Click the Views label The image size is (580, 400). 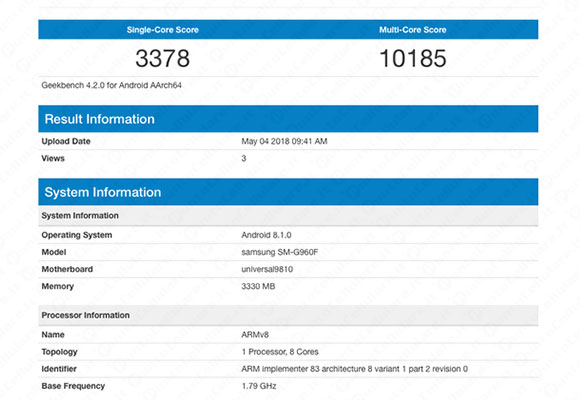pyautogui.click(x=53, y=158)
